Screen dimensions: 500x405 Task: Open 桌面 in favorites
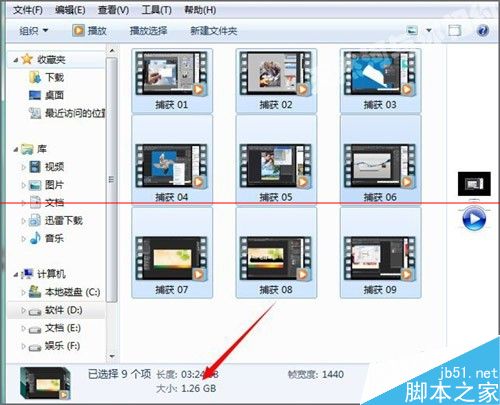(x=46, y=95)
